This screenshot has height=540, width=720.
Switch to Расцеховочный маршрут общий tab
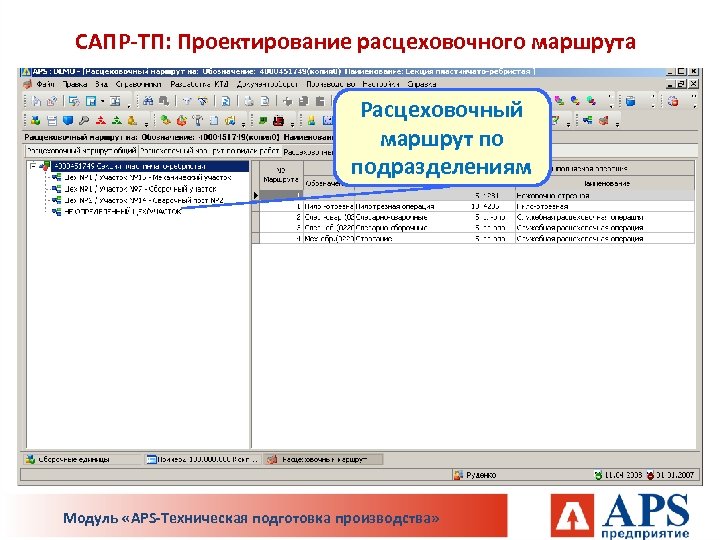click(x=81, y=151)
